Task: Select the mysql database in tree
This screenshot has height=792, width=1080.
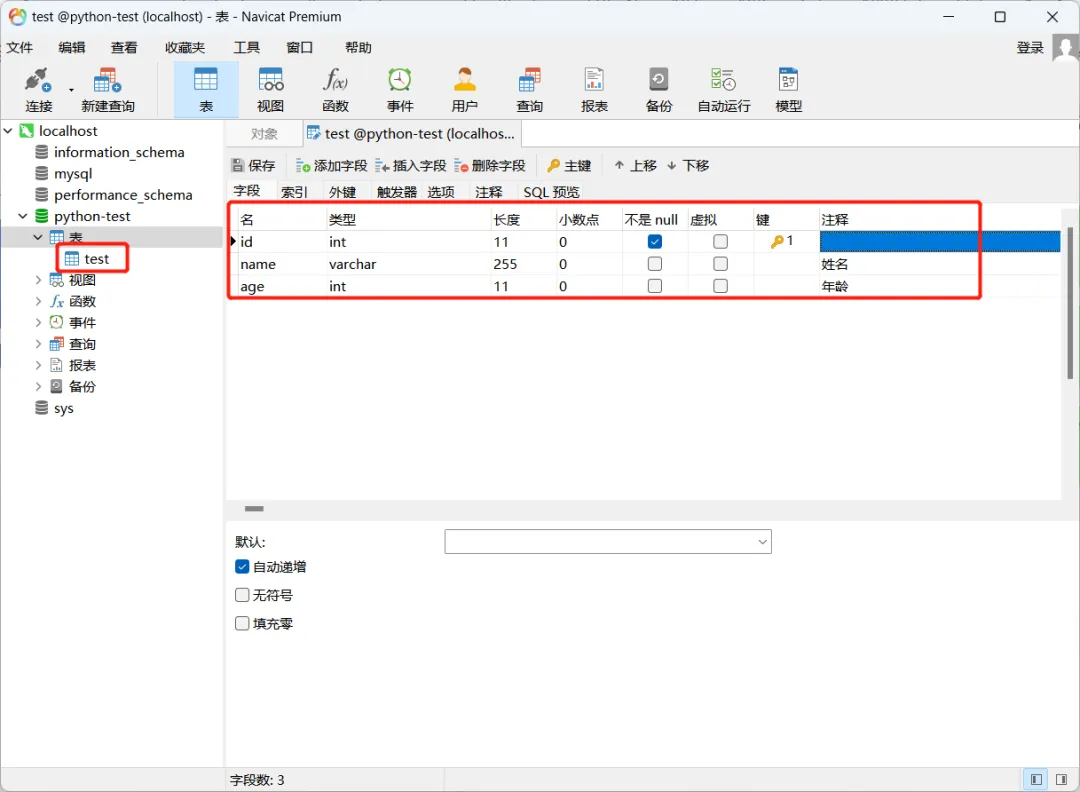Action: pyautogui.click(x=73, y=174)
